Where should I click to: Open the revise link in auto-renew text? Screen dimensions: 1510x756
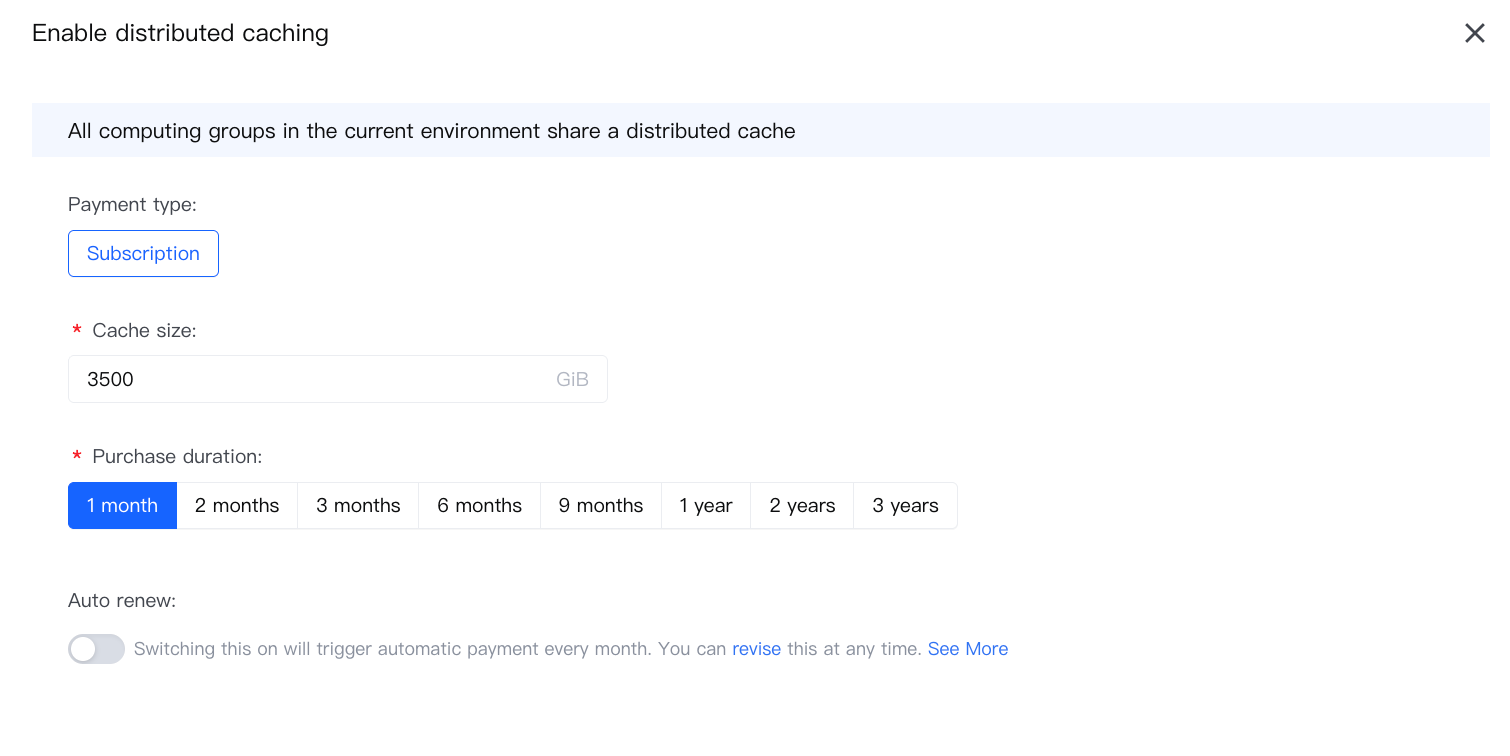tap(756, 649)
